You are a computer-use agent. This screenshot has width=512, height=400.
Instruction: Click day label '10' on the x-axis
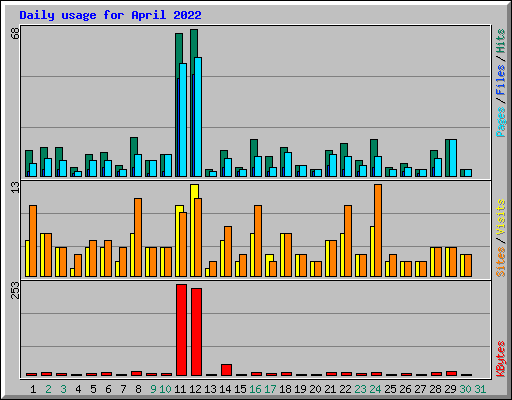point(165,389)
